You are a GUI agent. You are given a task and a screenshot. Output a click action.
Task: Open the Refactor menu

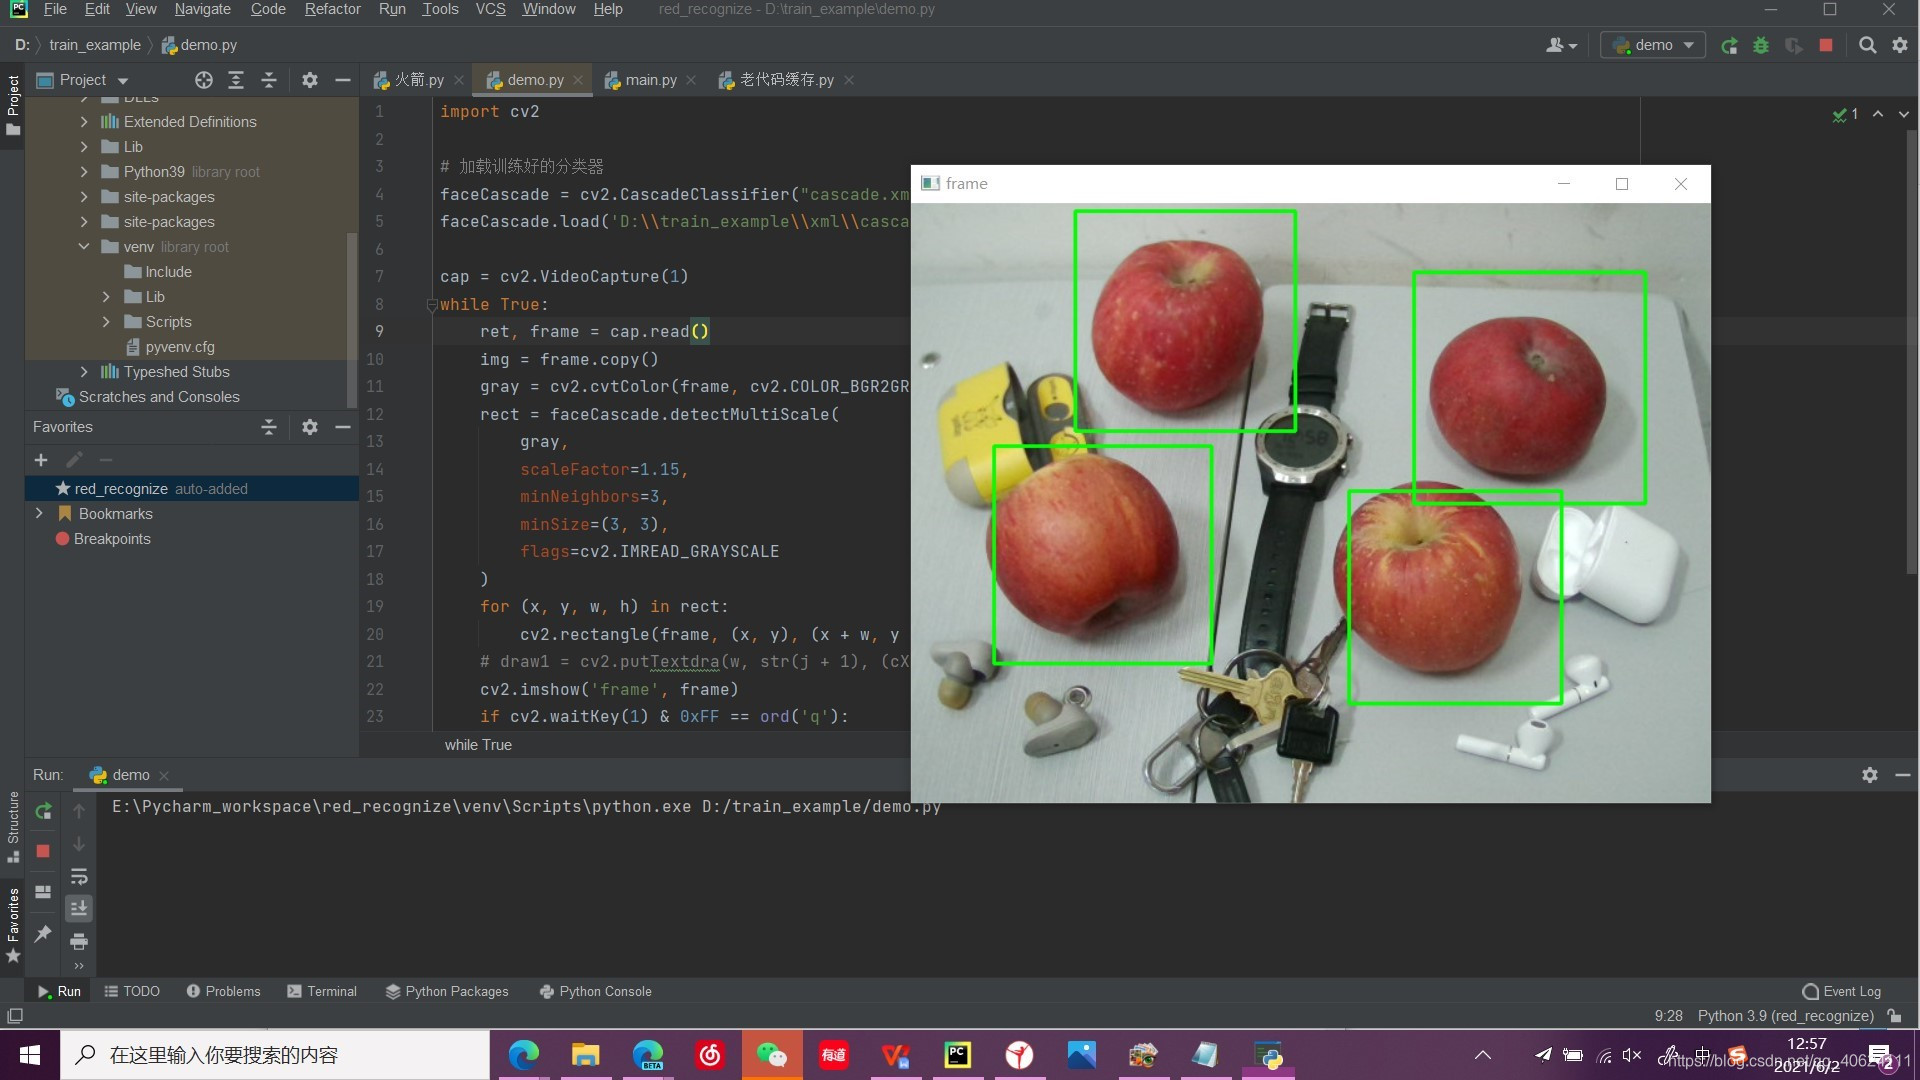(x=332, y=9)
